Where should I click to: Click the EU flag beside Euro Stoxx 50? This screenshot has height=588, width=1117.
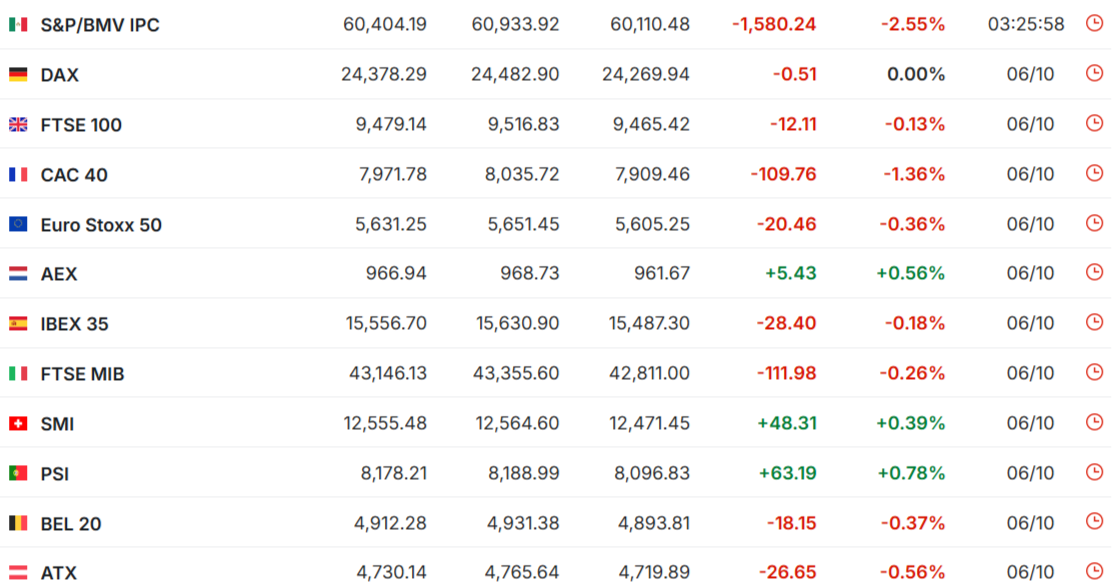pos(18,224)
